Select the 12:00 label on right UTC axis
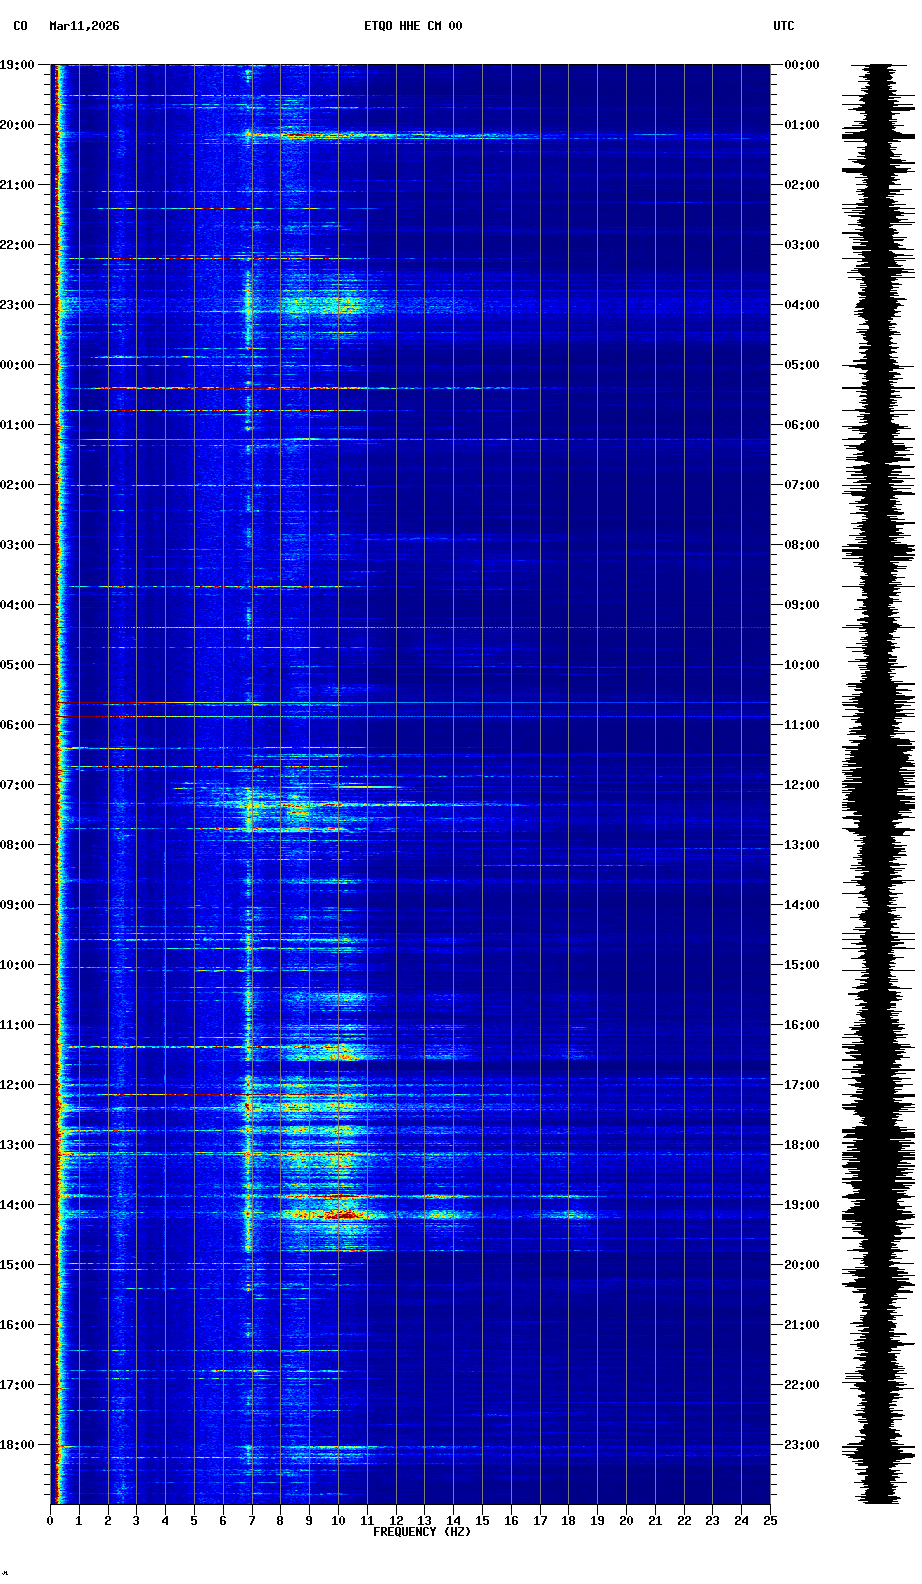 [803, 785]
